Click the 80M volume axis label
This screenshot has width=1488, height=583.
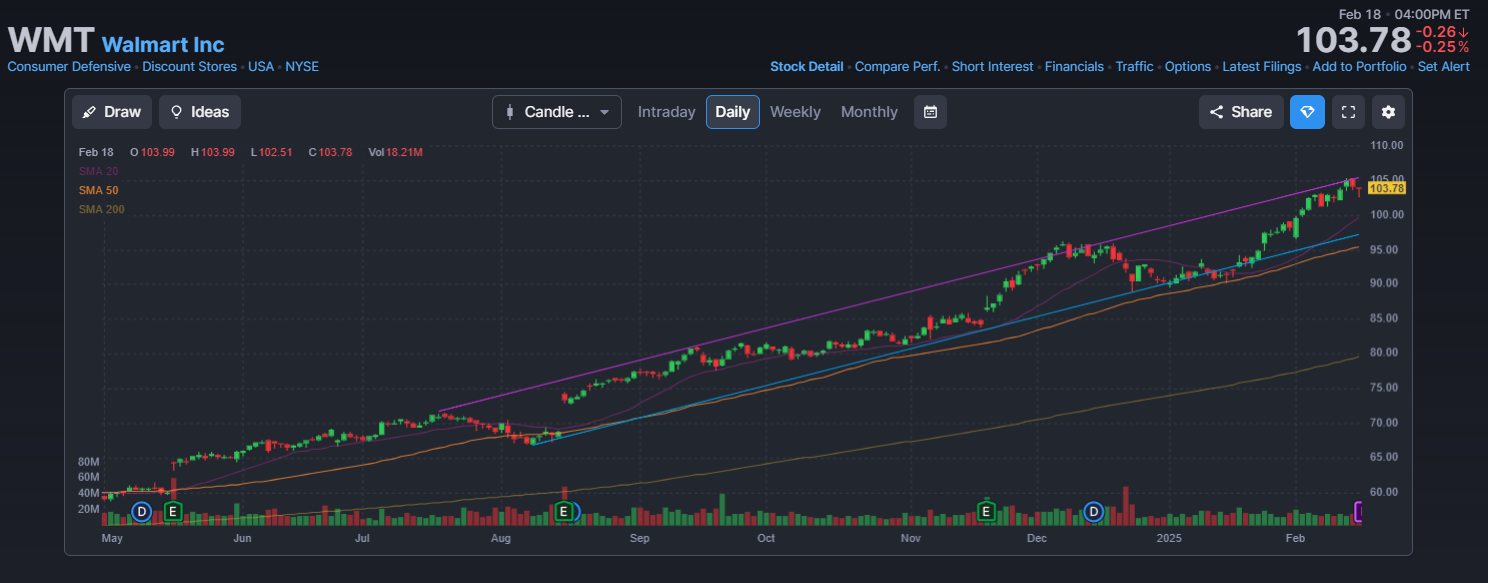(x=88, y=462)
